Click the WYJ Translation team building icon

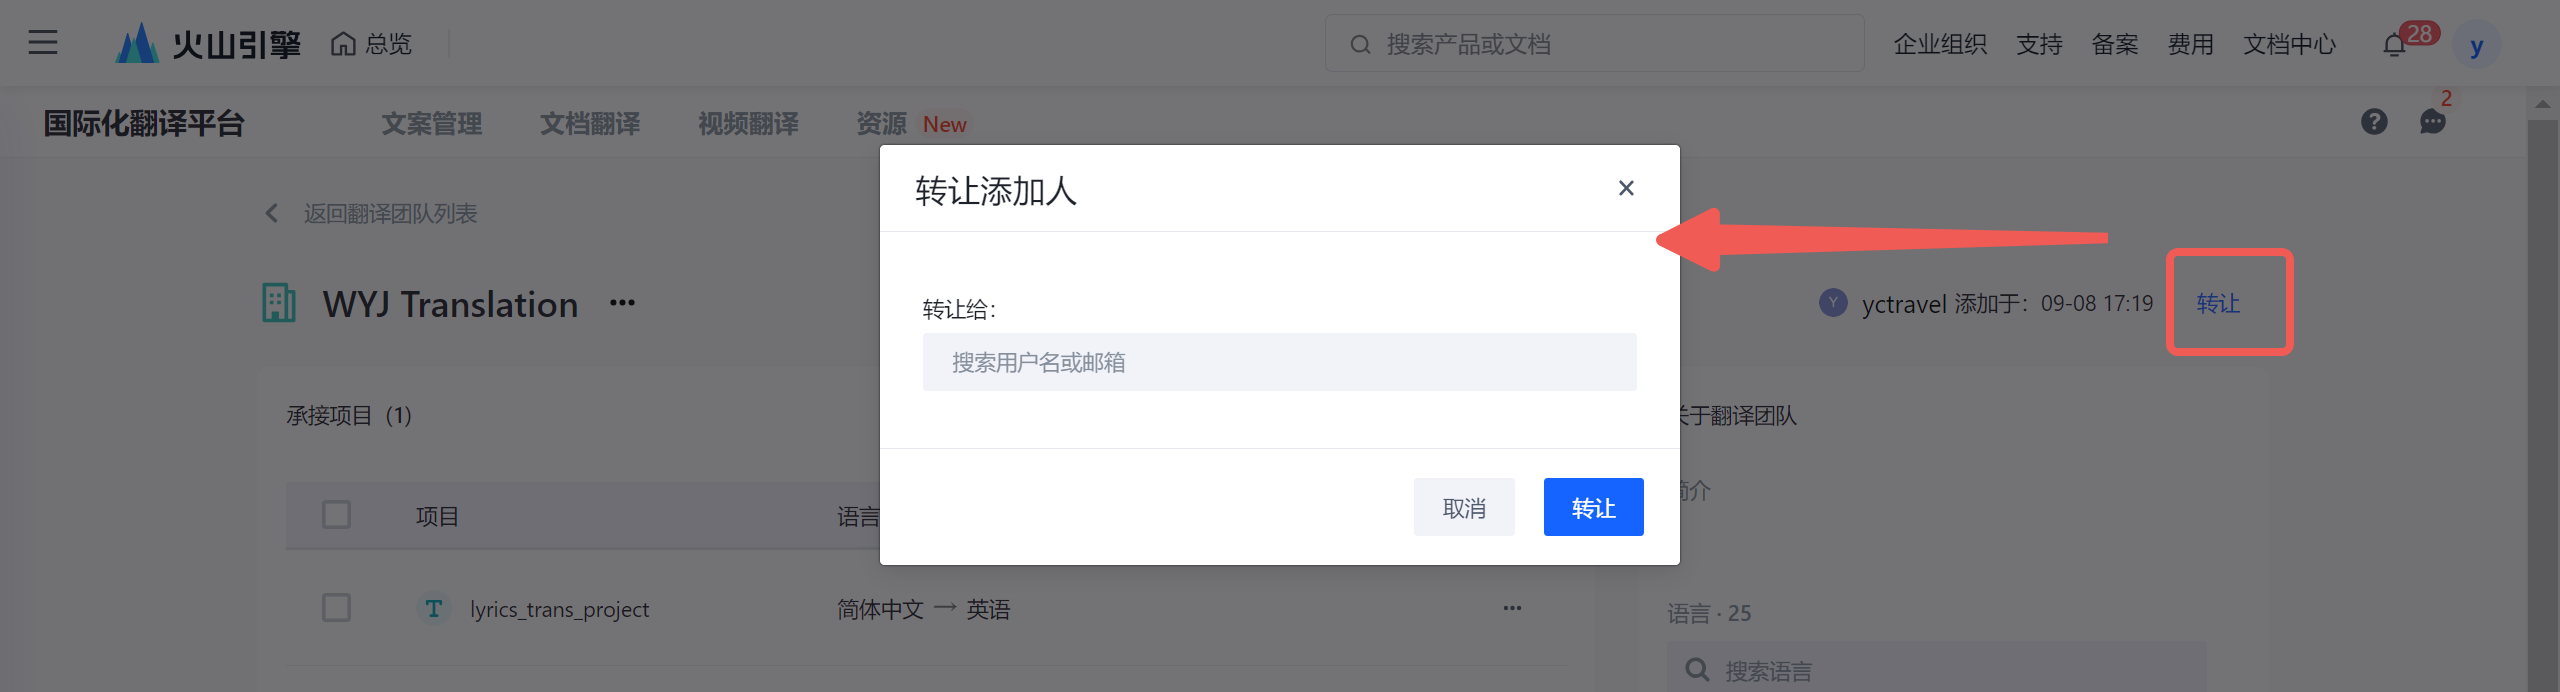coord(279,303)
